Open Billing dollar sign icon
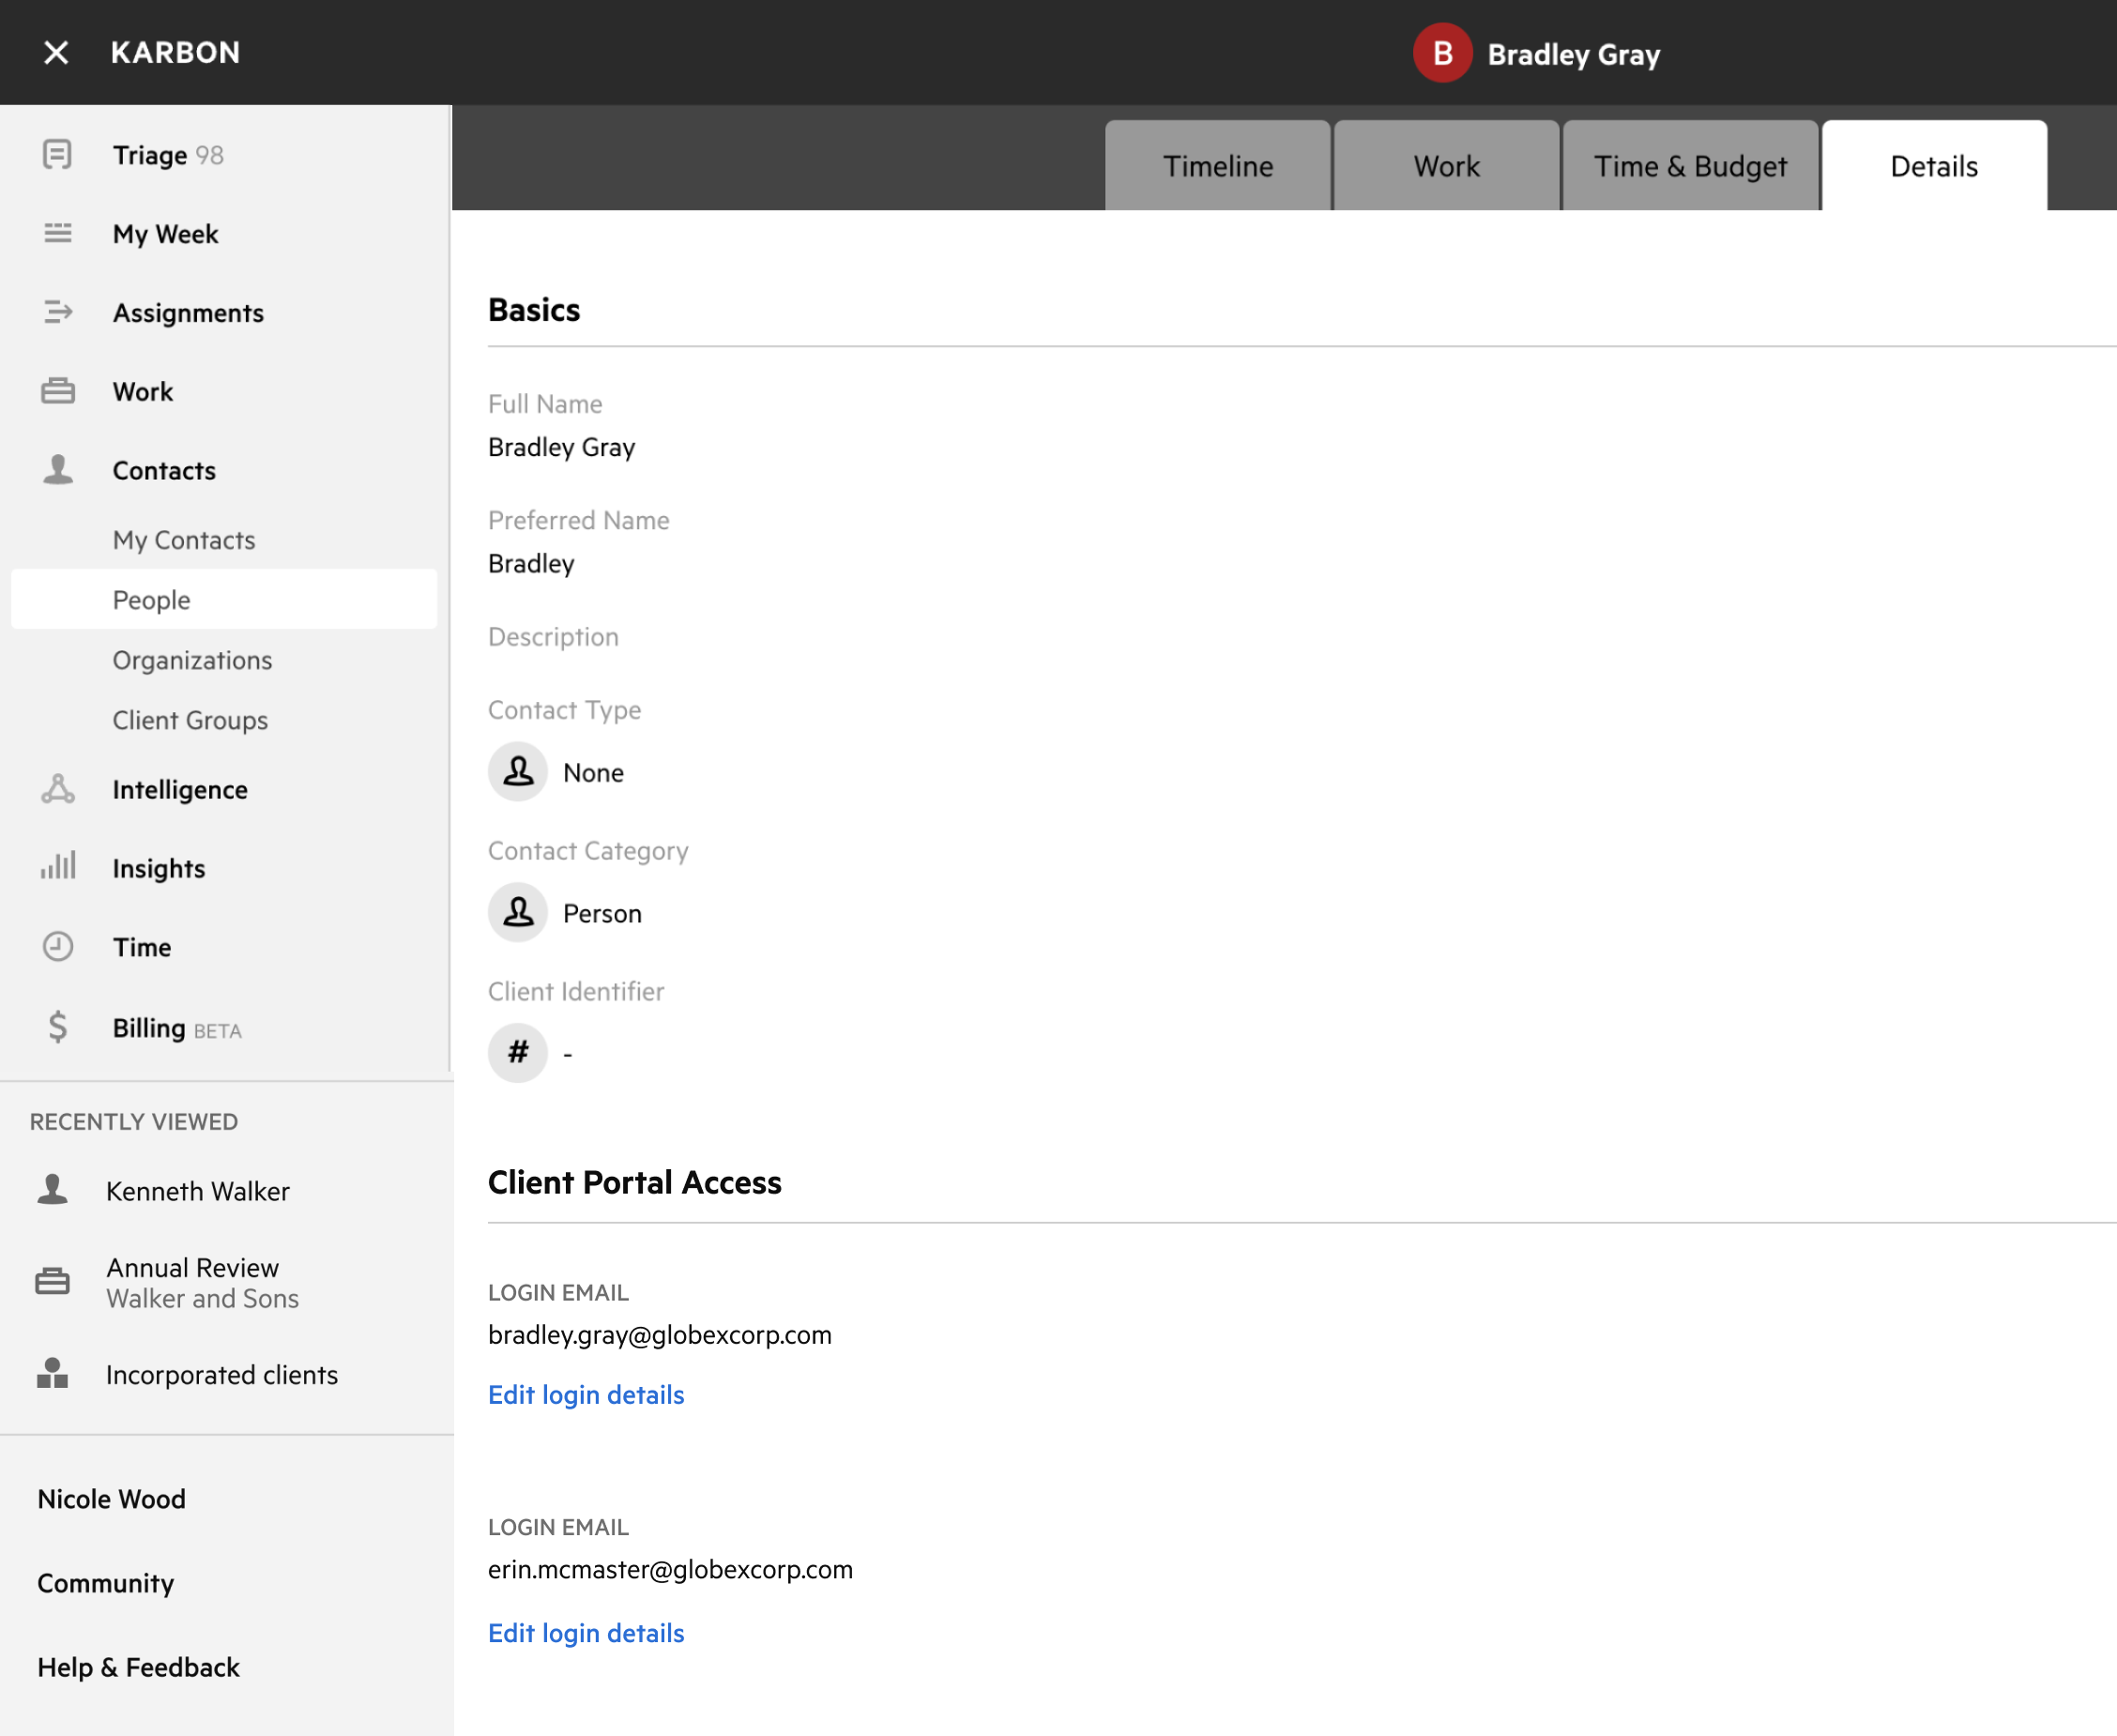 point(57,1027)
